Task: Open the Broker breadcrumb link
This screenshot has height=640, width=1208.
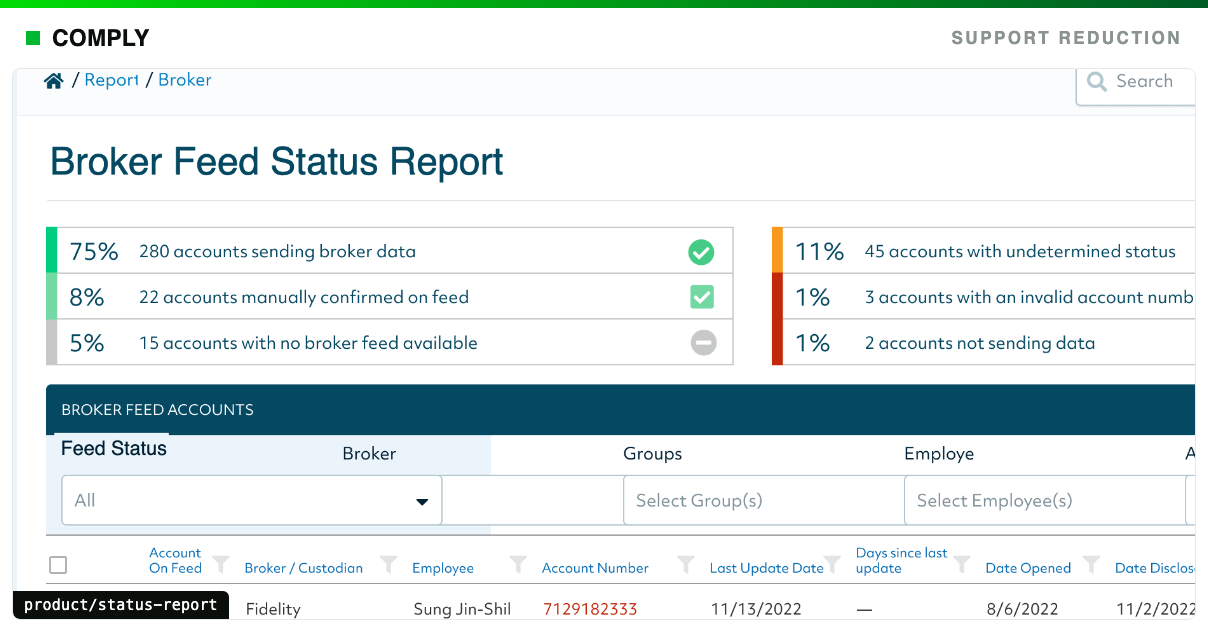Action: tap(185, 80)
